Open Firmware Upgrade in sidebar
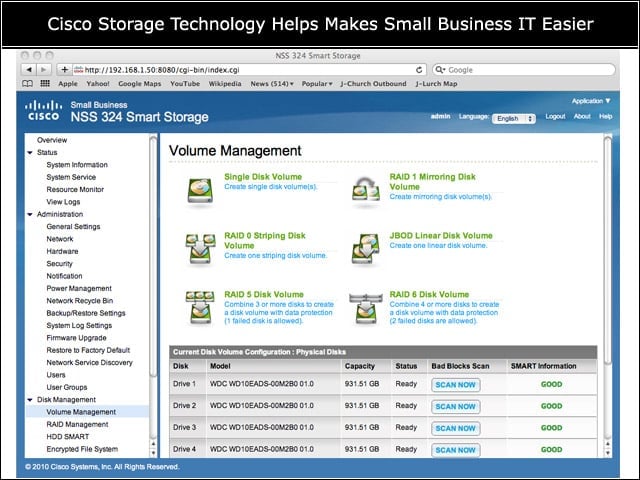640x480 pixels. click(x=76, y=338)
